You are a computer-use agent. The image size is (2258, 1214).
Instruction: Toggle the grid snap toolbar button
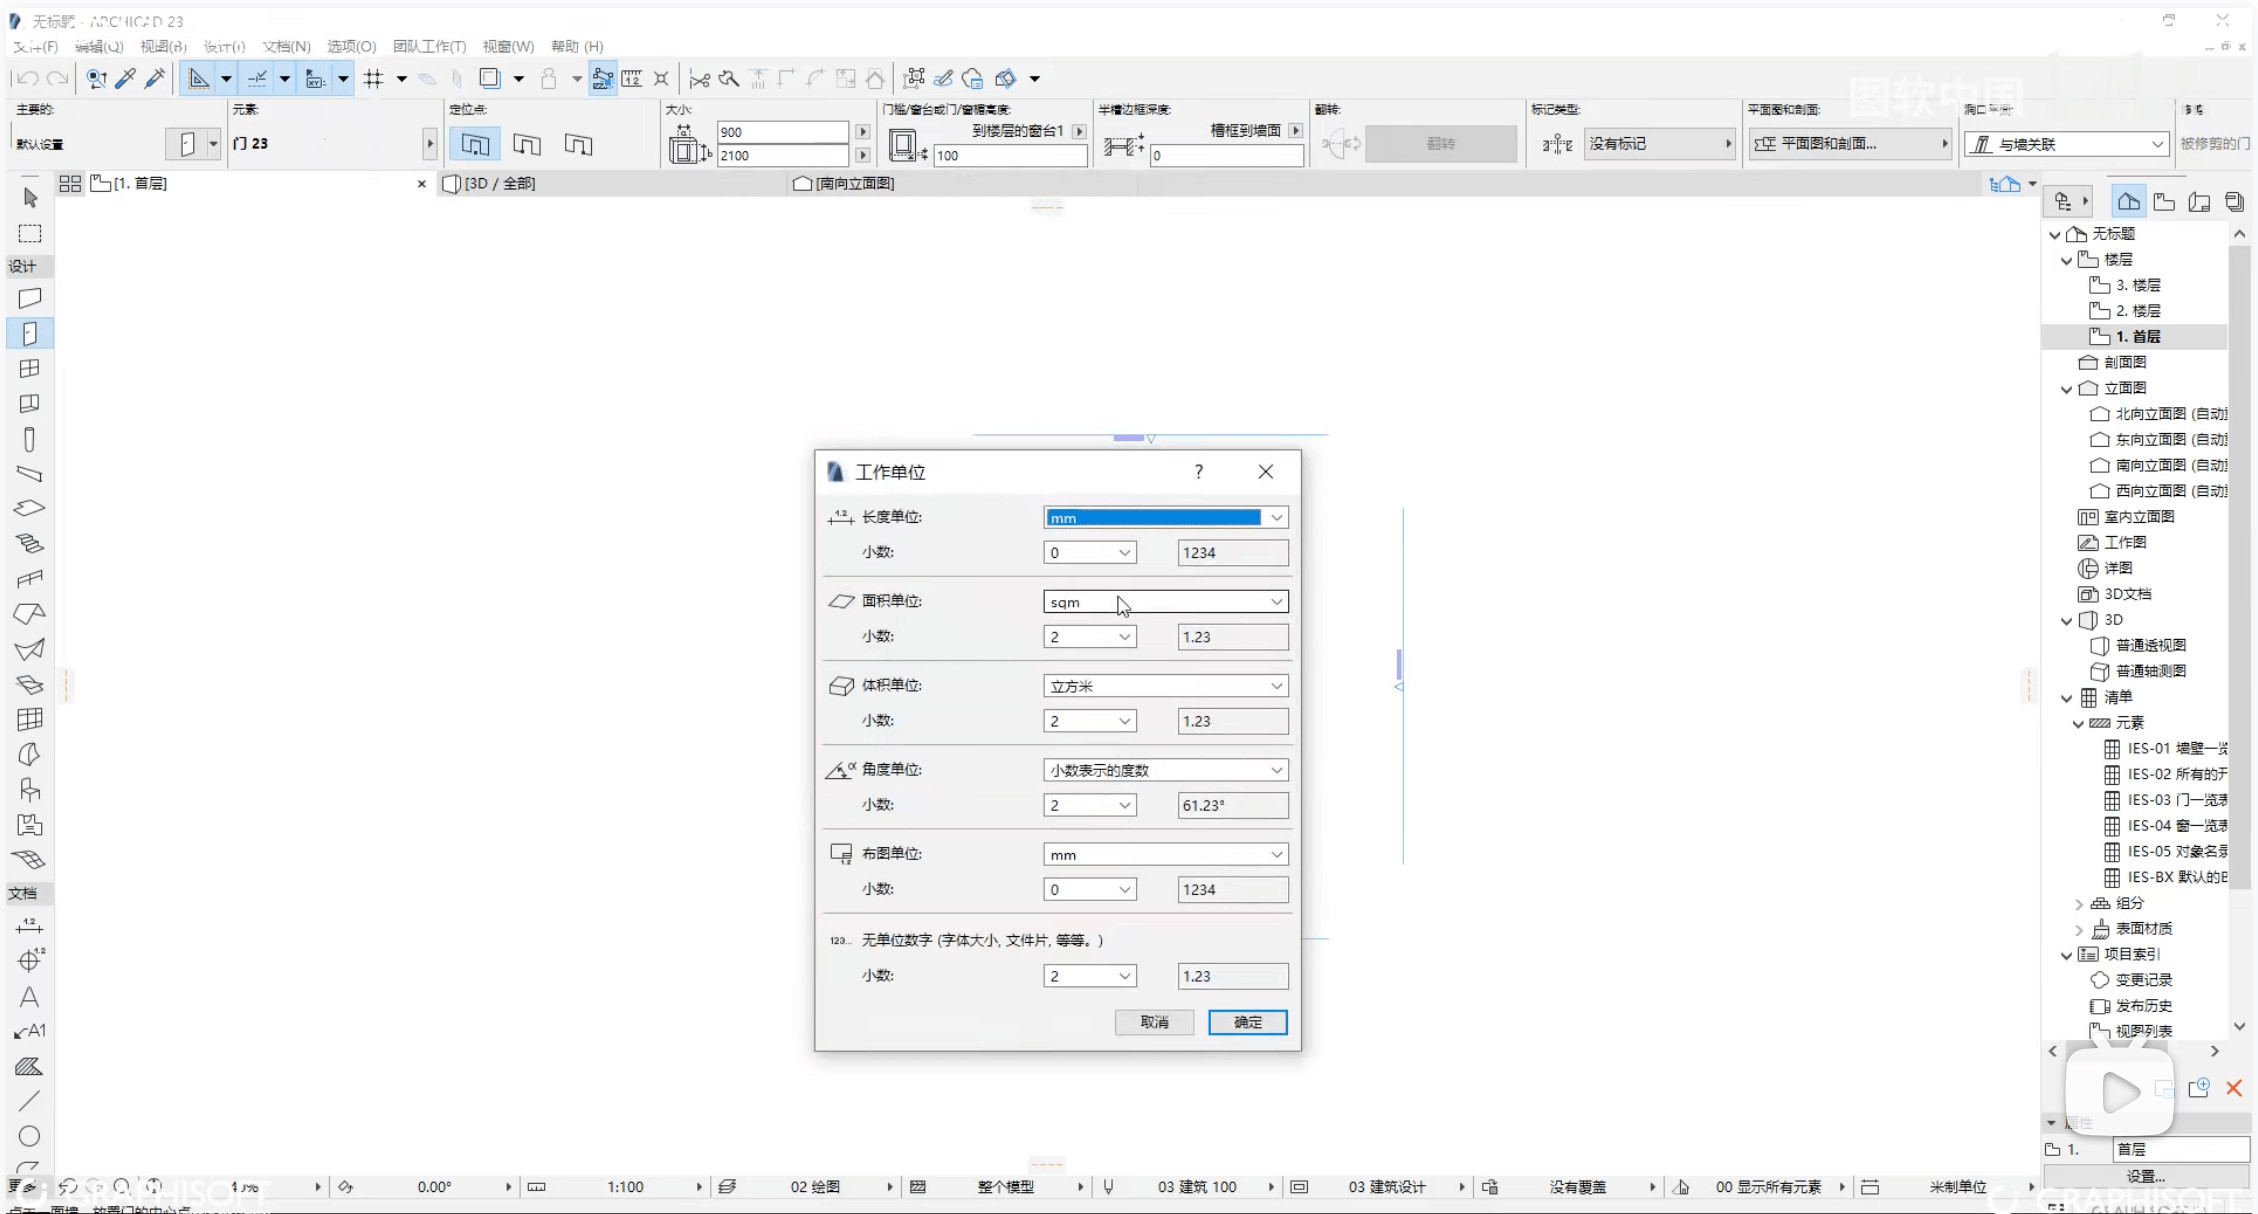point(373,78)
